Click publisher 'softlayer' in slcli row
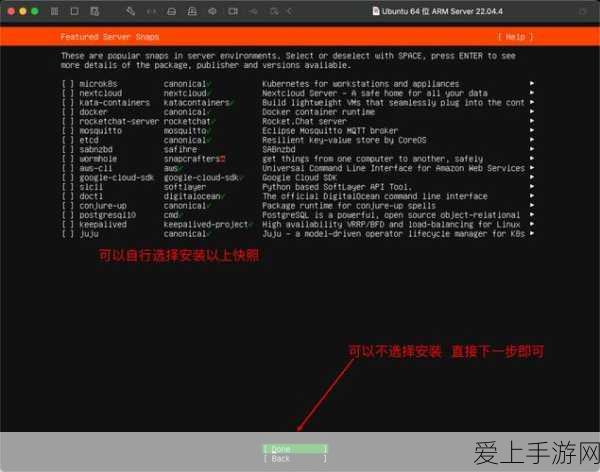Image resolution: width=600 pixels, height=472 pixels. pyautogui.click(x=184, y=187)
